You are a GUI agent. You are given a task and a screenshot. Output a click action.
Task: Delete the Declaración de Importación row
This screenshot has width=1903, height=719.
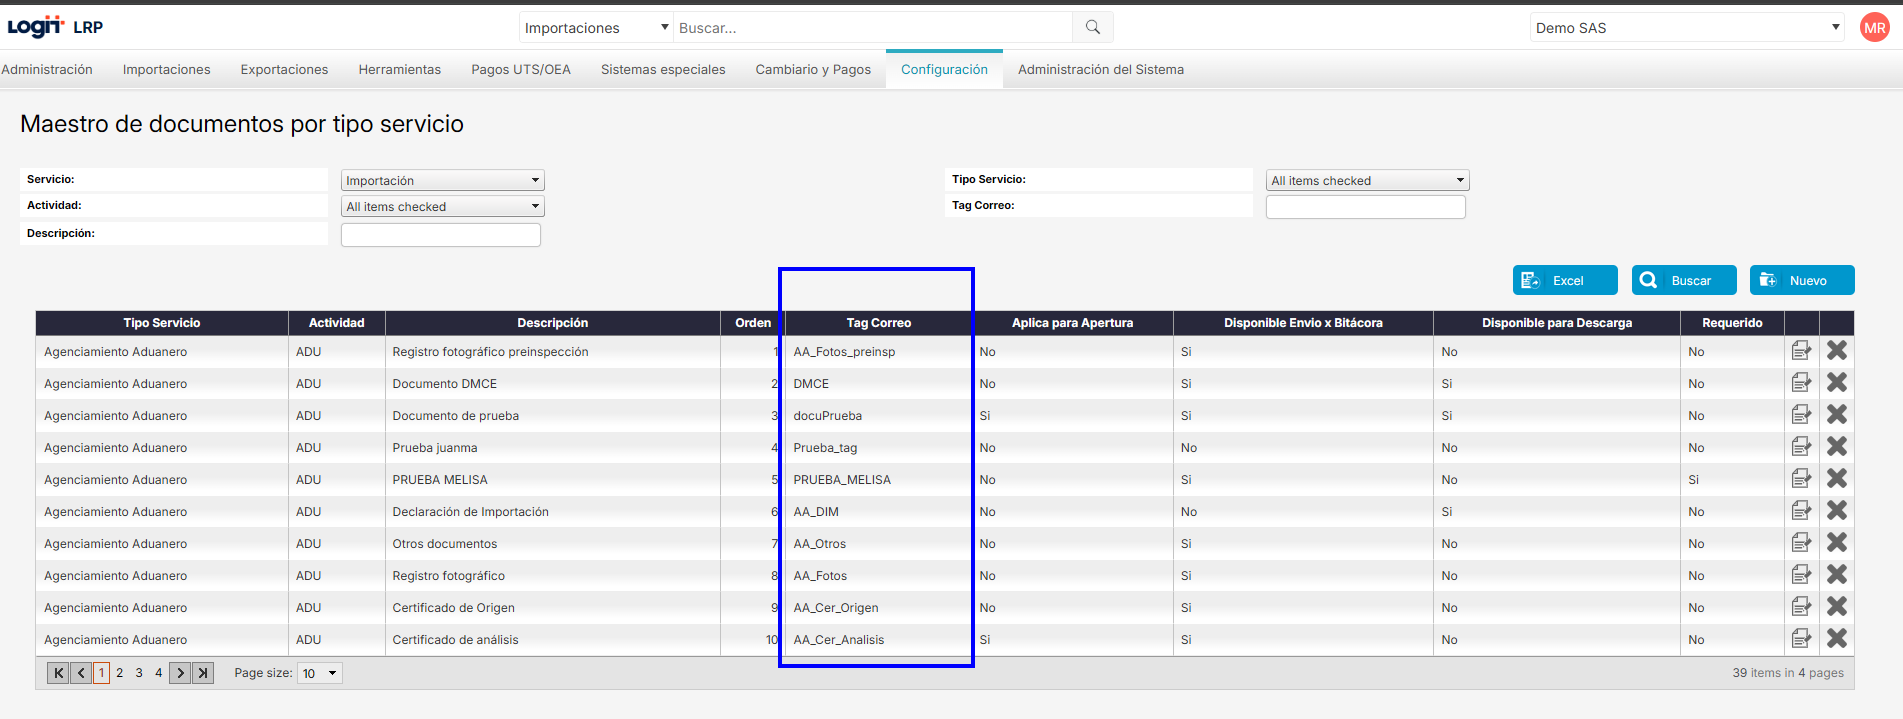1837,511
